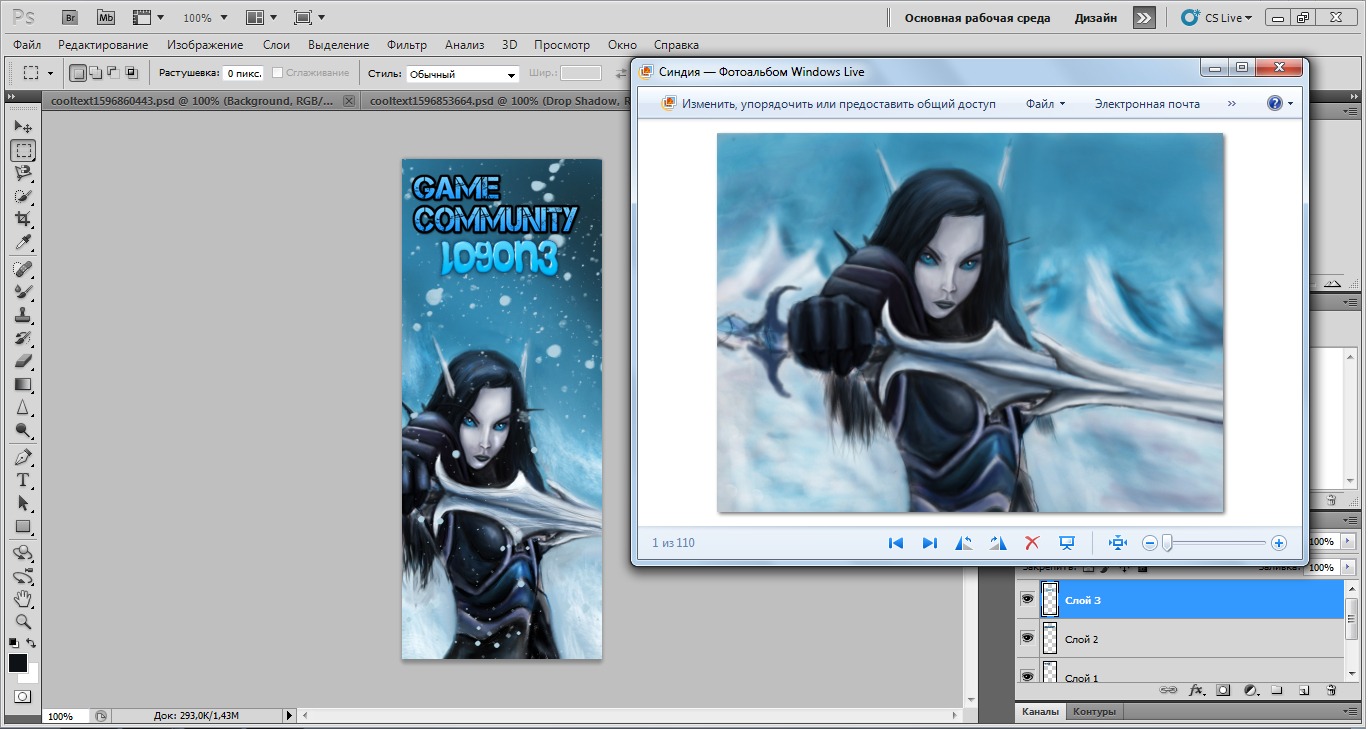The width and height of the screenshot is (1368, 729).
Task: Show more workspaces chevron button
Action: [1144, 17]
